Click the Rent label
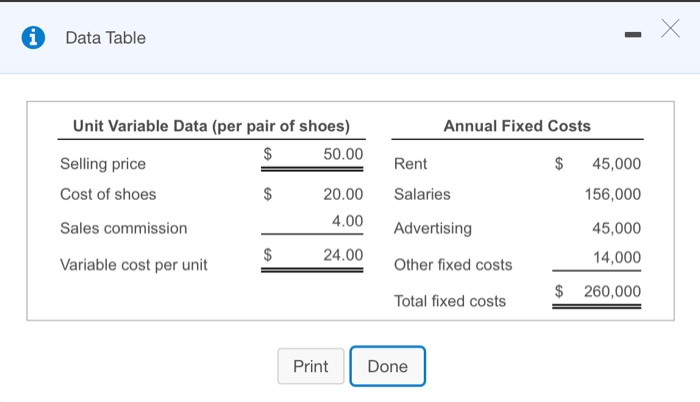Image resolution: width=700 pixels, height=402 pixels. click(411, 164)
